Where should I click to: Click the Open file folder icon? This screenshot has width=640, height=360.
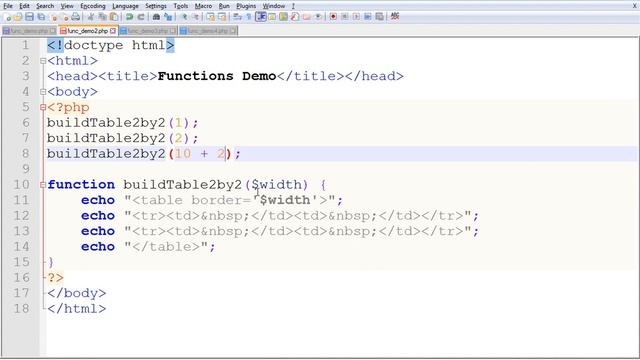18,17
